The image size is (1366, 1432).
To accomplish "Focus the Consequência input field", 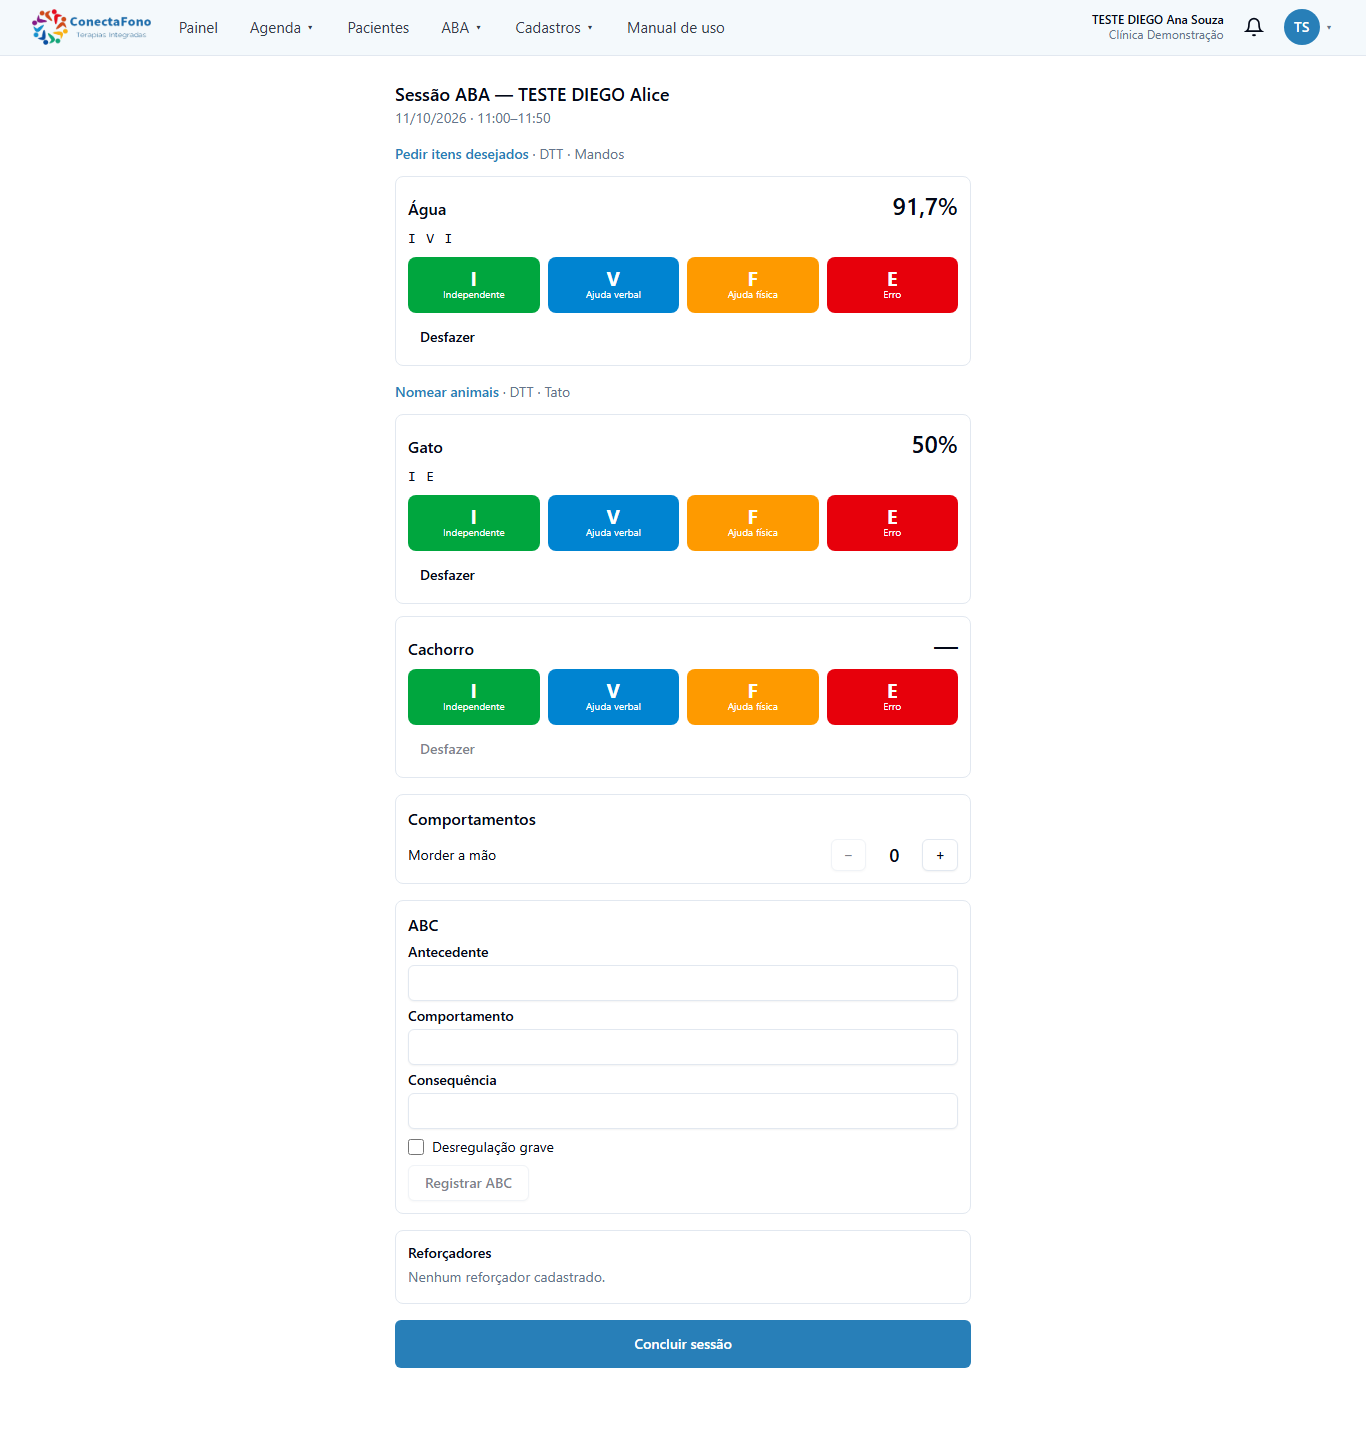I will [683, 1111].
